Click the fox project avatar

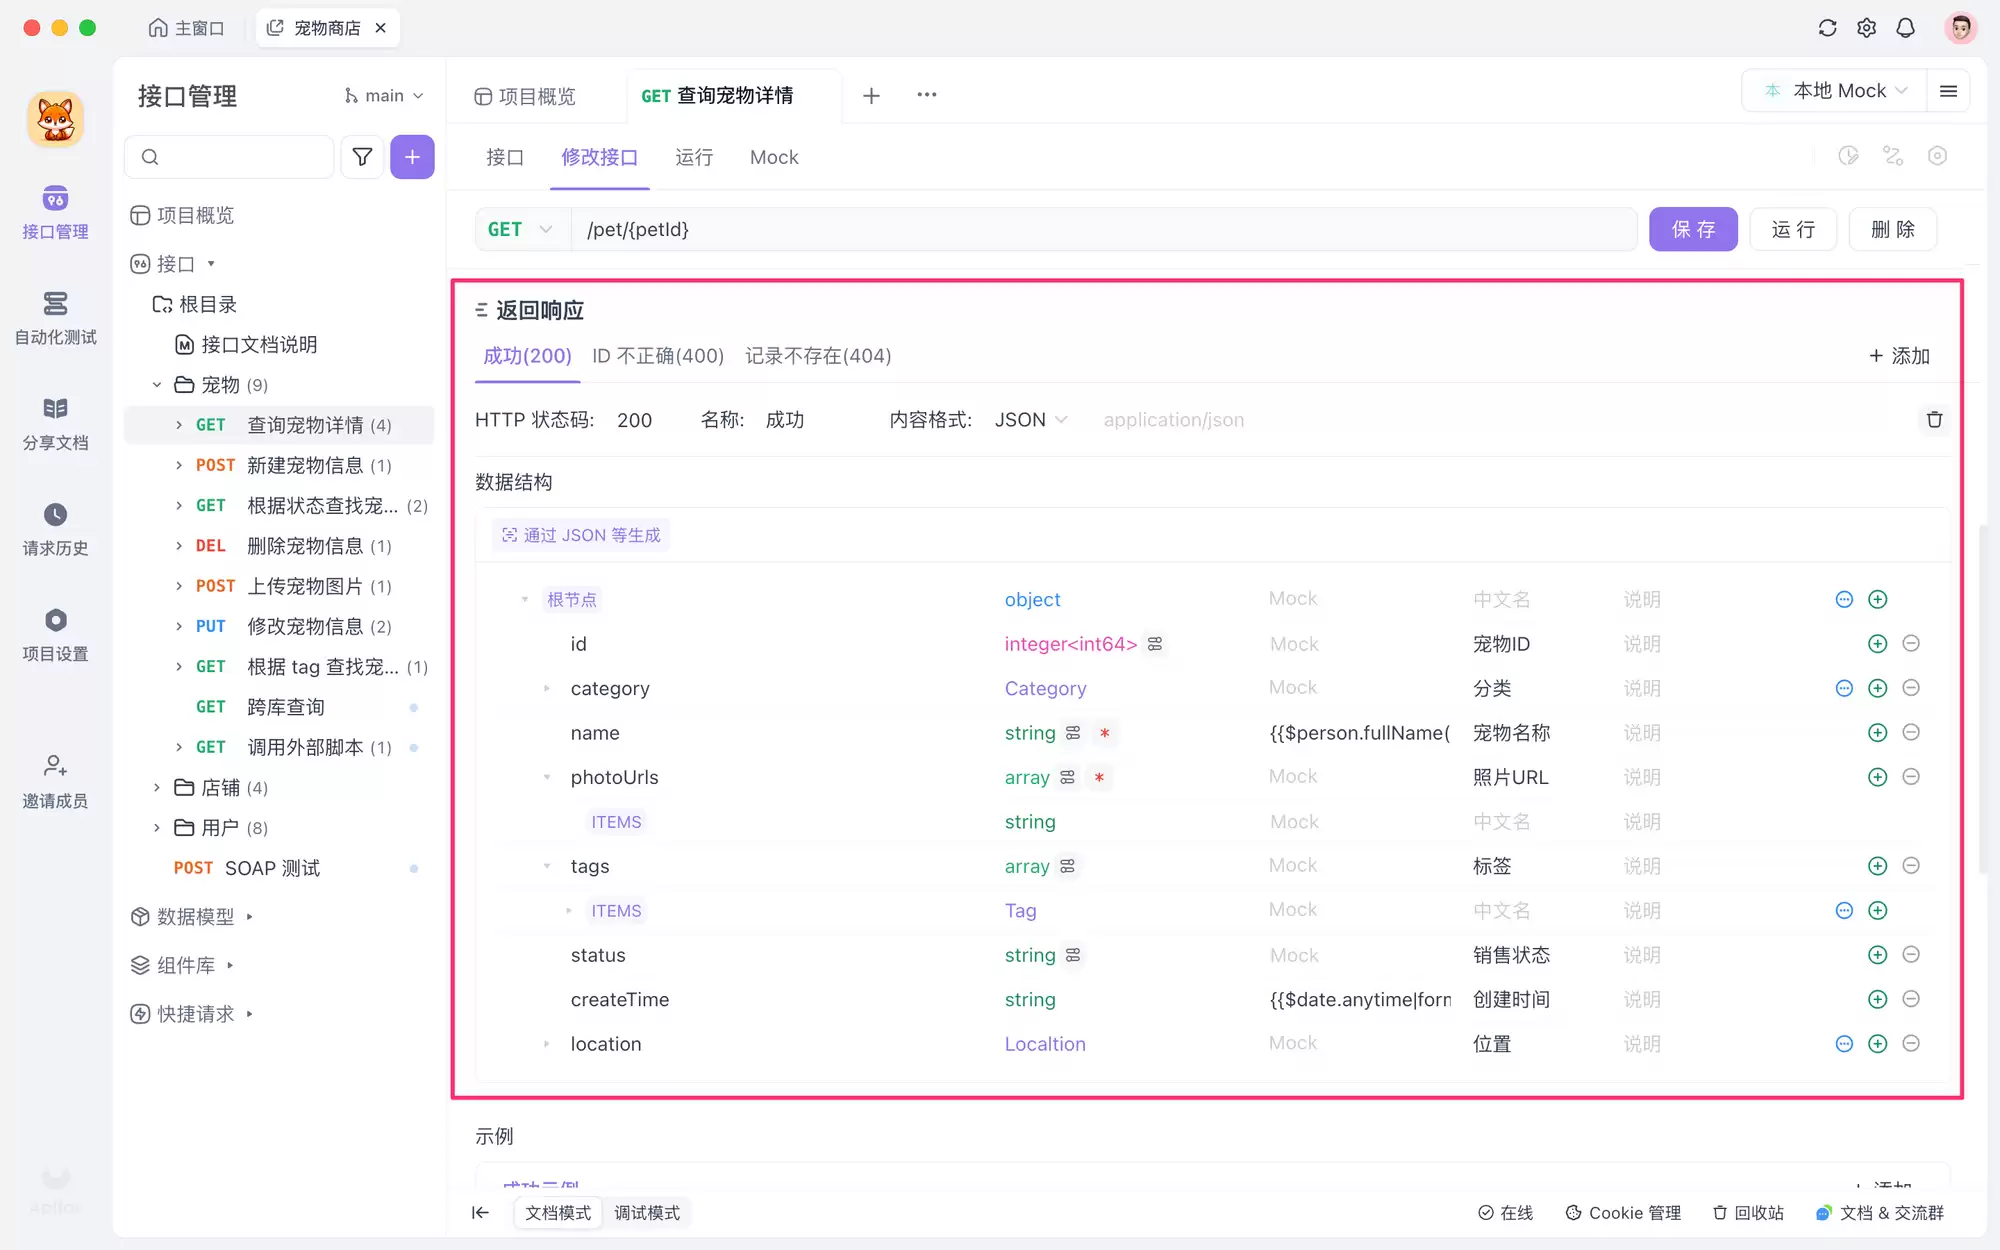pyautogui.click(x=56, y=119)
